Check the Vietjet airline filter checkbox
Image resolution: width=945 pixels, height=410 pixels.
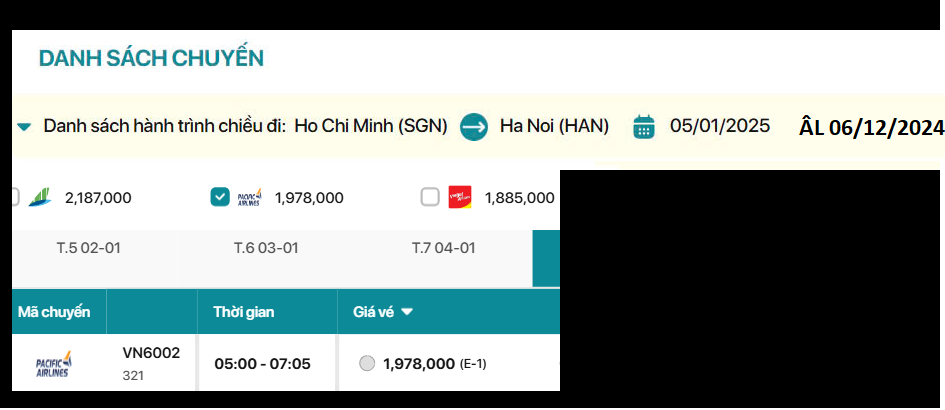[x=430, y=197]
